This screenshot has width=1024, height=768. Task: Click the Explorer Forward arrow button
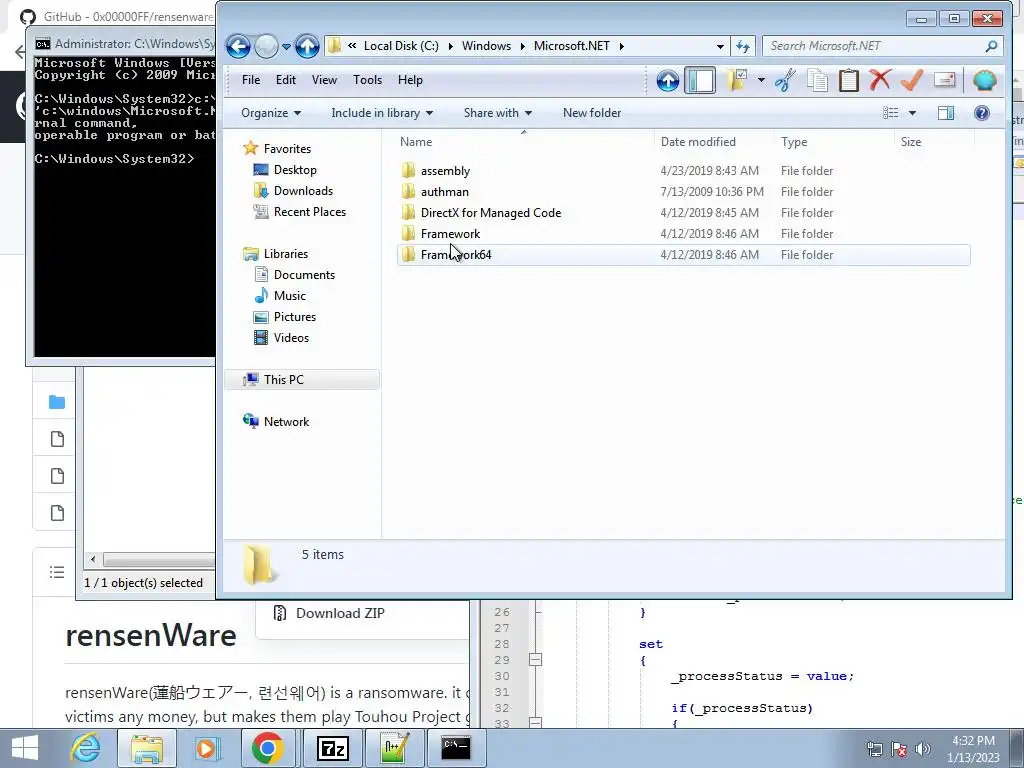(266, 46)
